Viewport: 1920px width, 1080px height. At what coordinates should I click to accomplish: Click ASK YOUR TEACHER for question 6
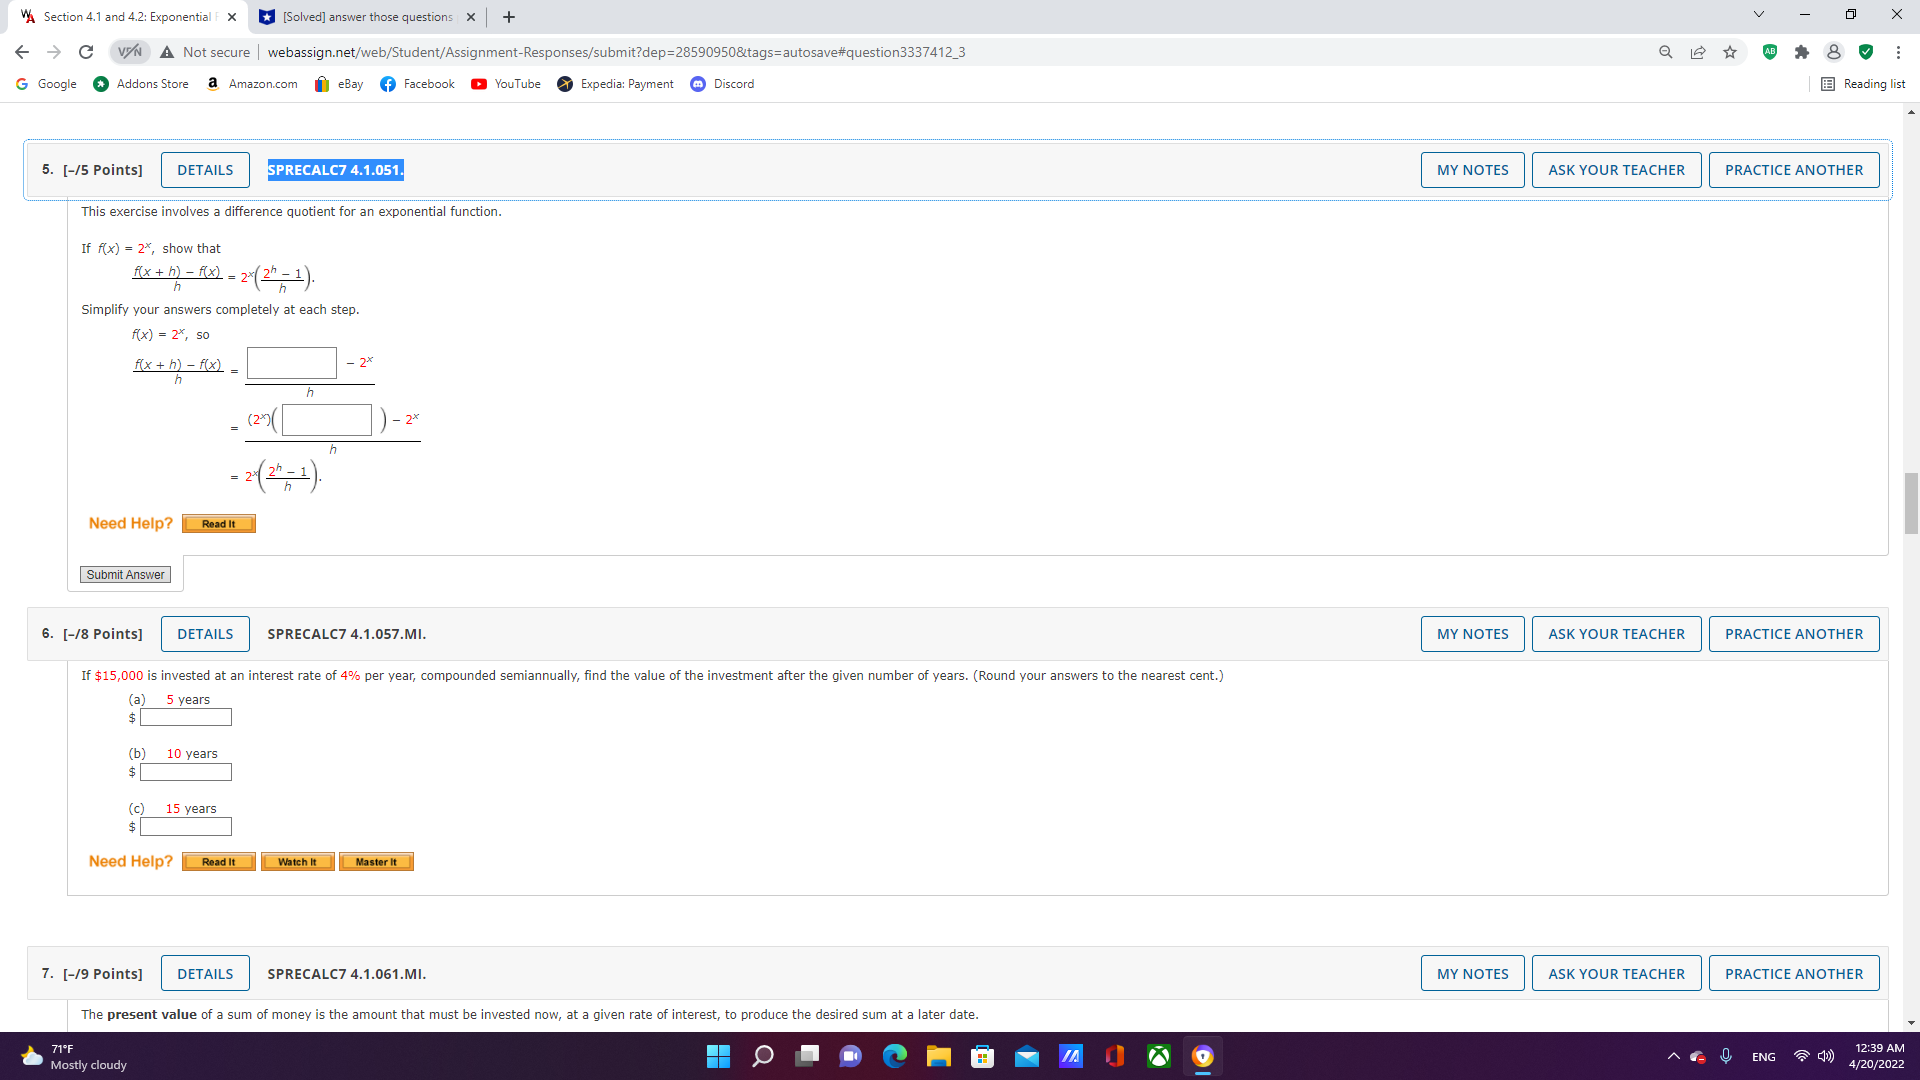pyautogui.click(x=1616, y=633)
